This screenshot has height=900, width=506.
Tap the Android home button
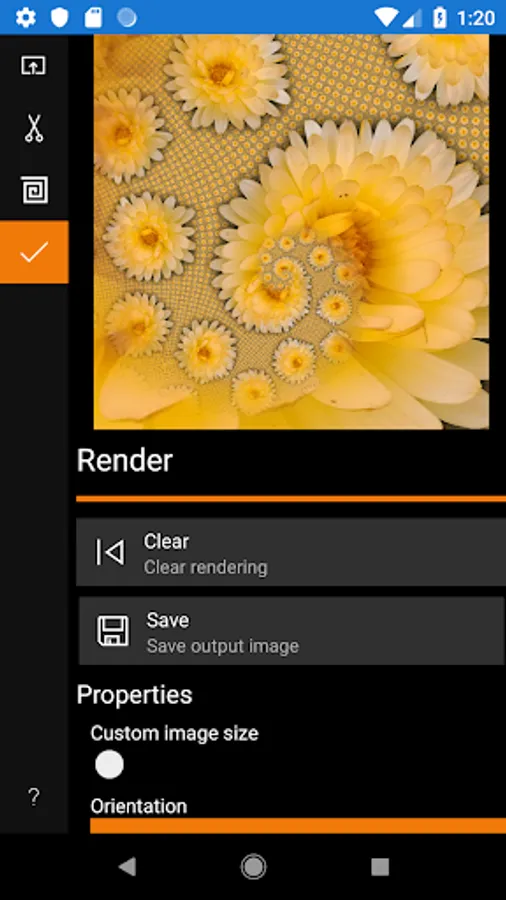coord(253,866)
